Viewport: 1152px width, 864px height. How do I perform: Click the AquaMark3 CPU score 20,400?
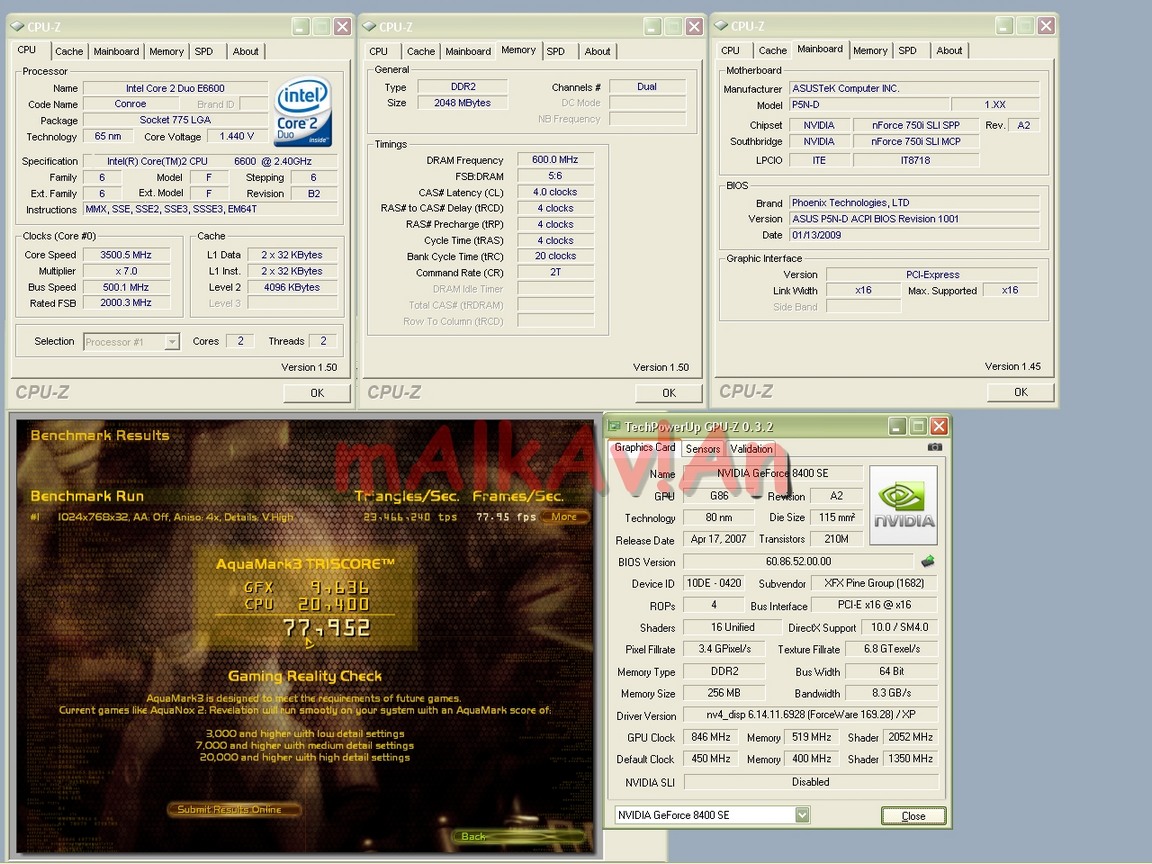tap(334, 604)
